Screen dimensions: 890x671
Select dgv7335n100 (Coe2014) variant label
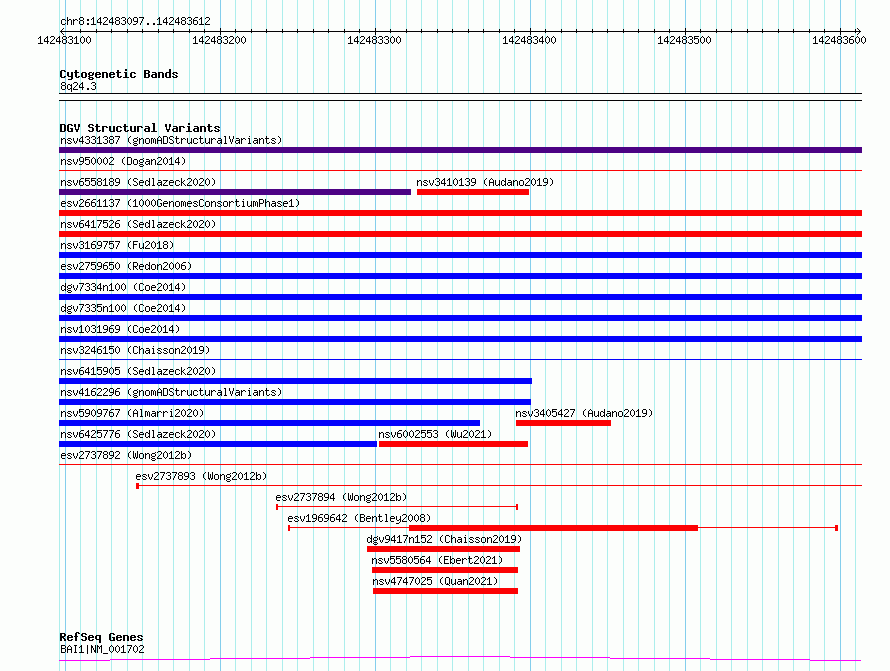pos(123,308)
